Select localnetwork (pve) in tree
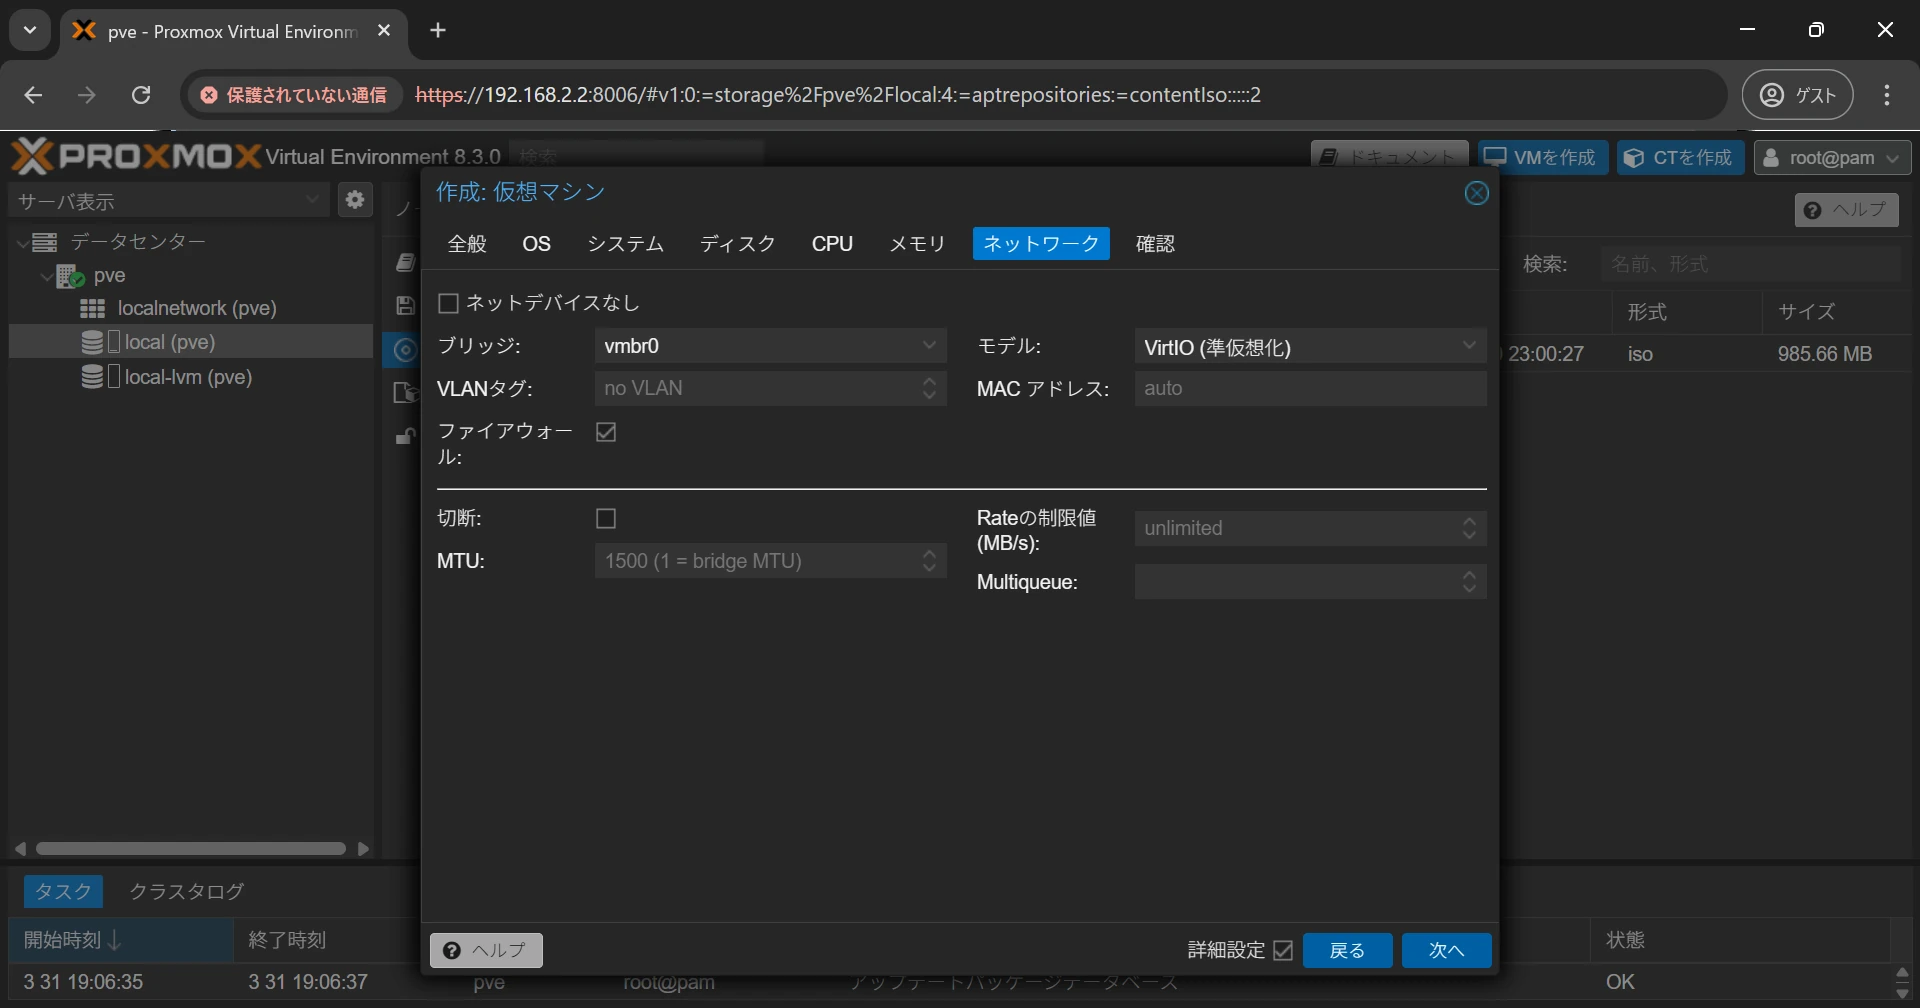This screenshot has height=1008, width=1920. pos(197,308)
